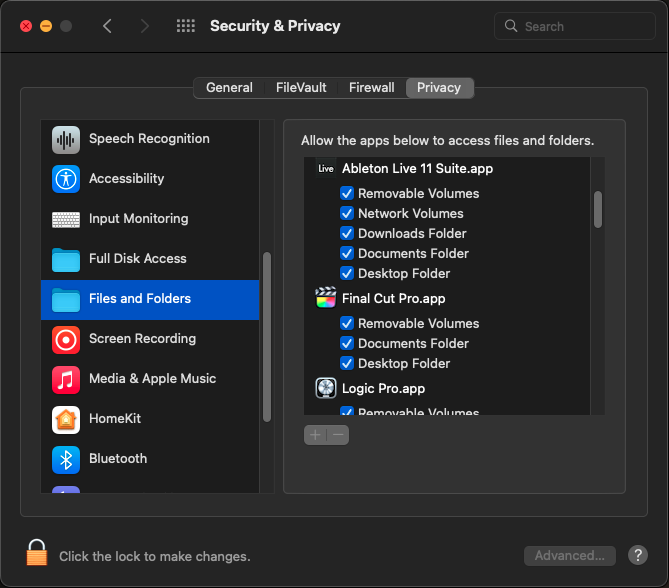The image size is (669, 588).
Task: Click the search magnifier icon
Action: [511, 26]
